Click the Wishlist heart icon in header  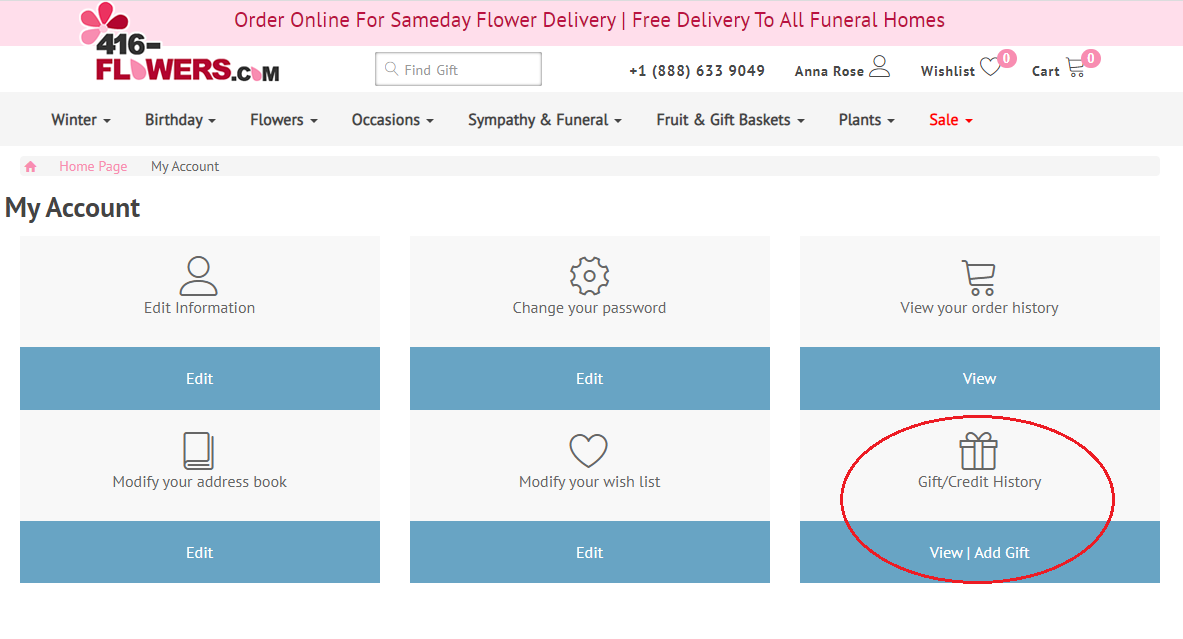tap(990, 68)
